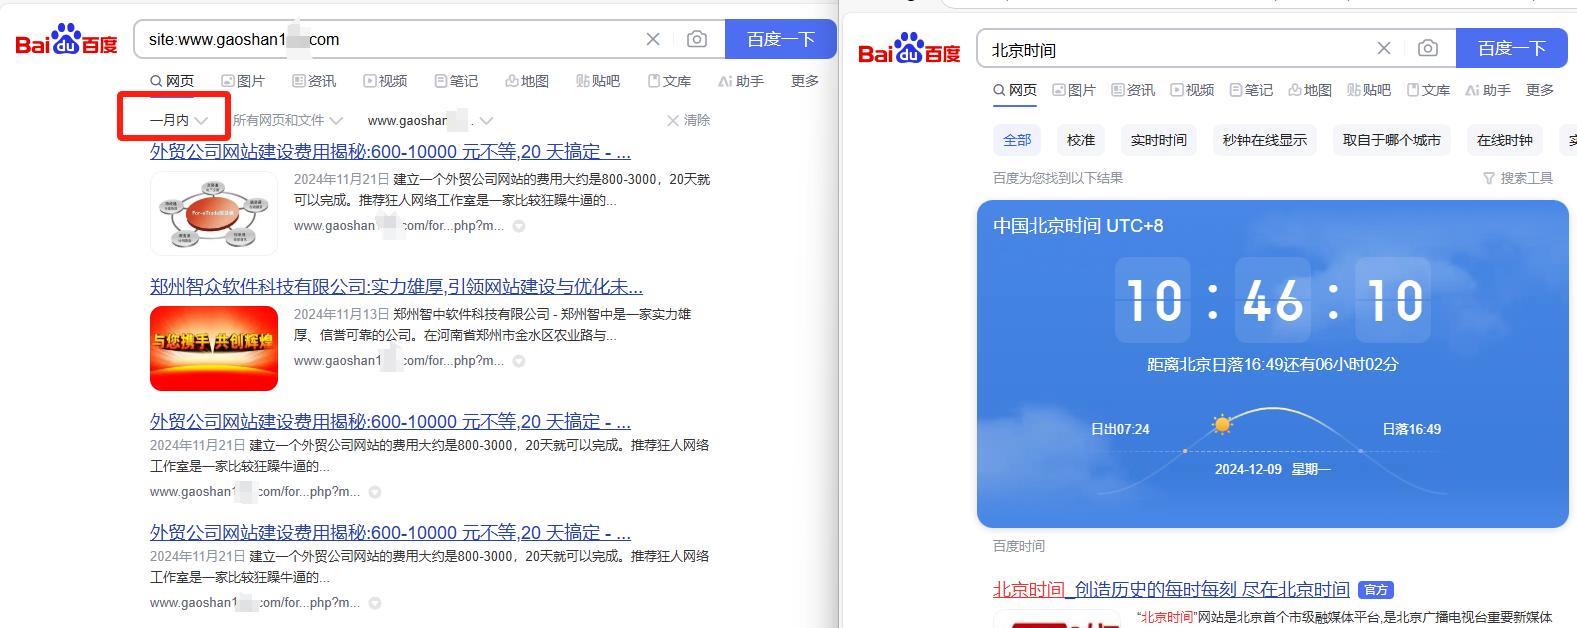Pick the 实时时间 suggestion chip

(1159, 140)
